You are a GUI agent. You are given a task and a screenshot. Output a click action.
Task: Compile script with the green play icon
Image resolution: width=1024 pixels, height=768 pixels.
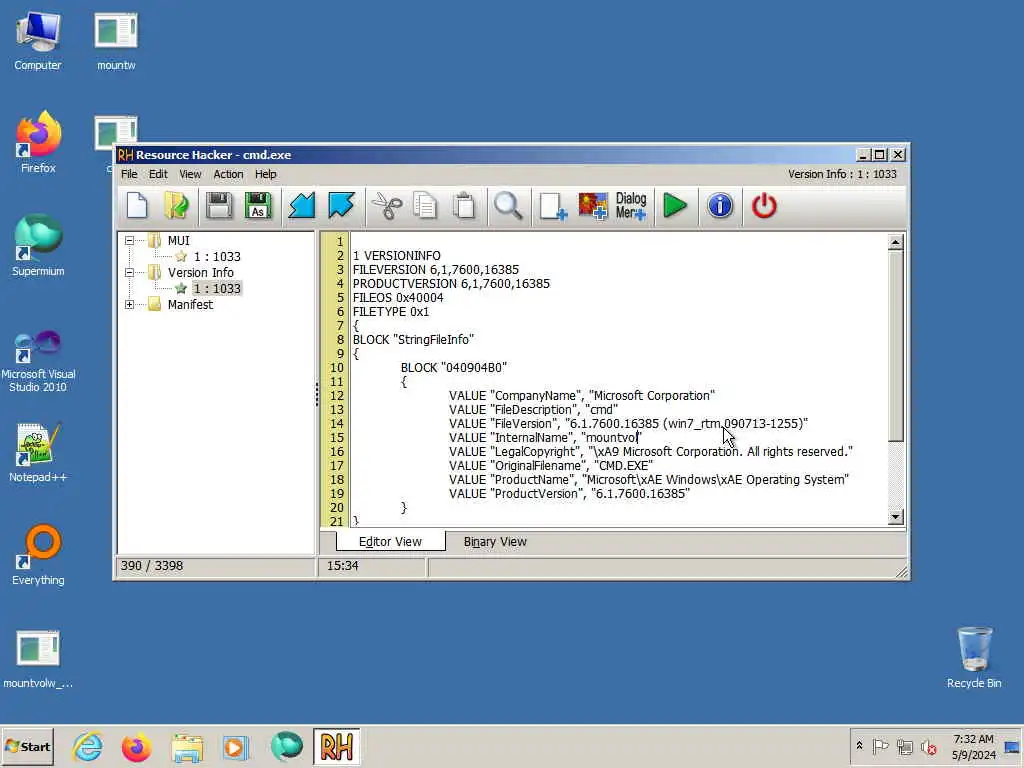675,206
